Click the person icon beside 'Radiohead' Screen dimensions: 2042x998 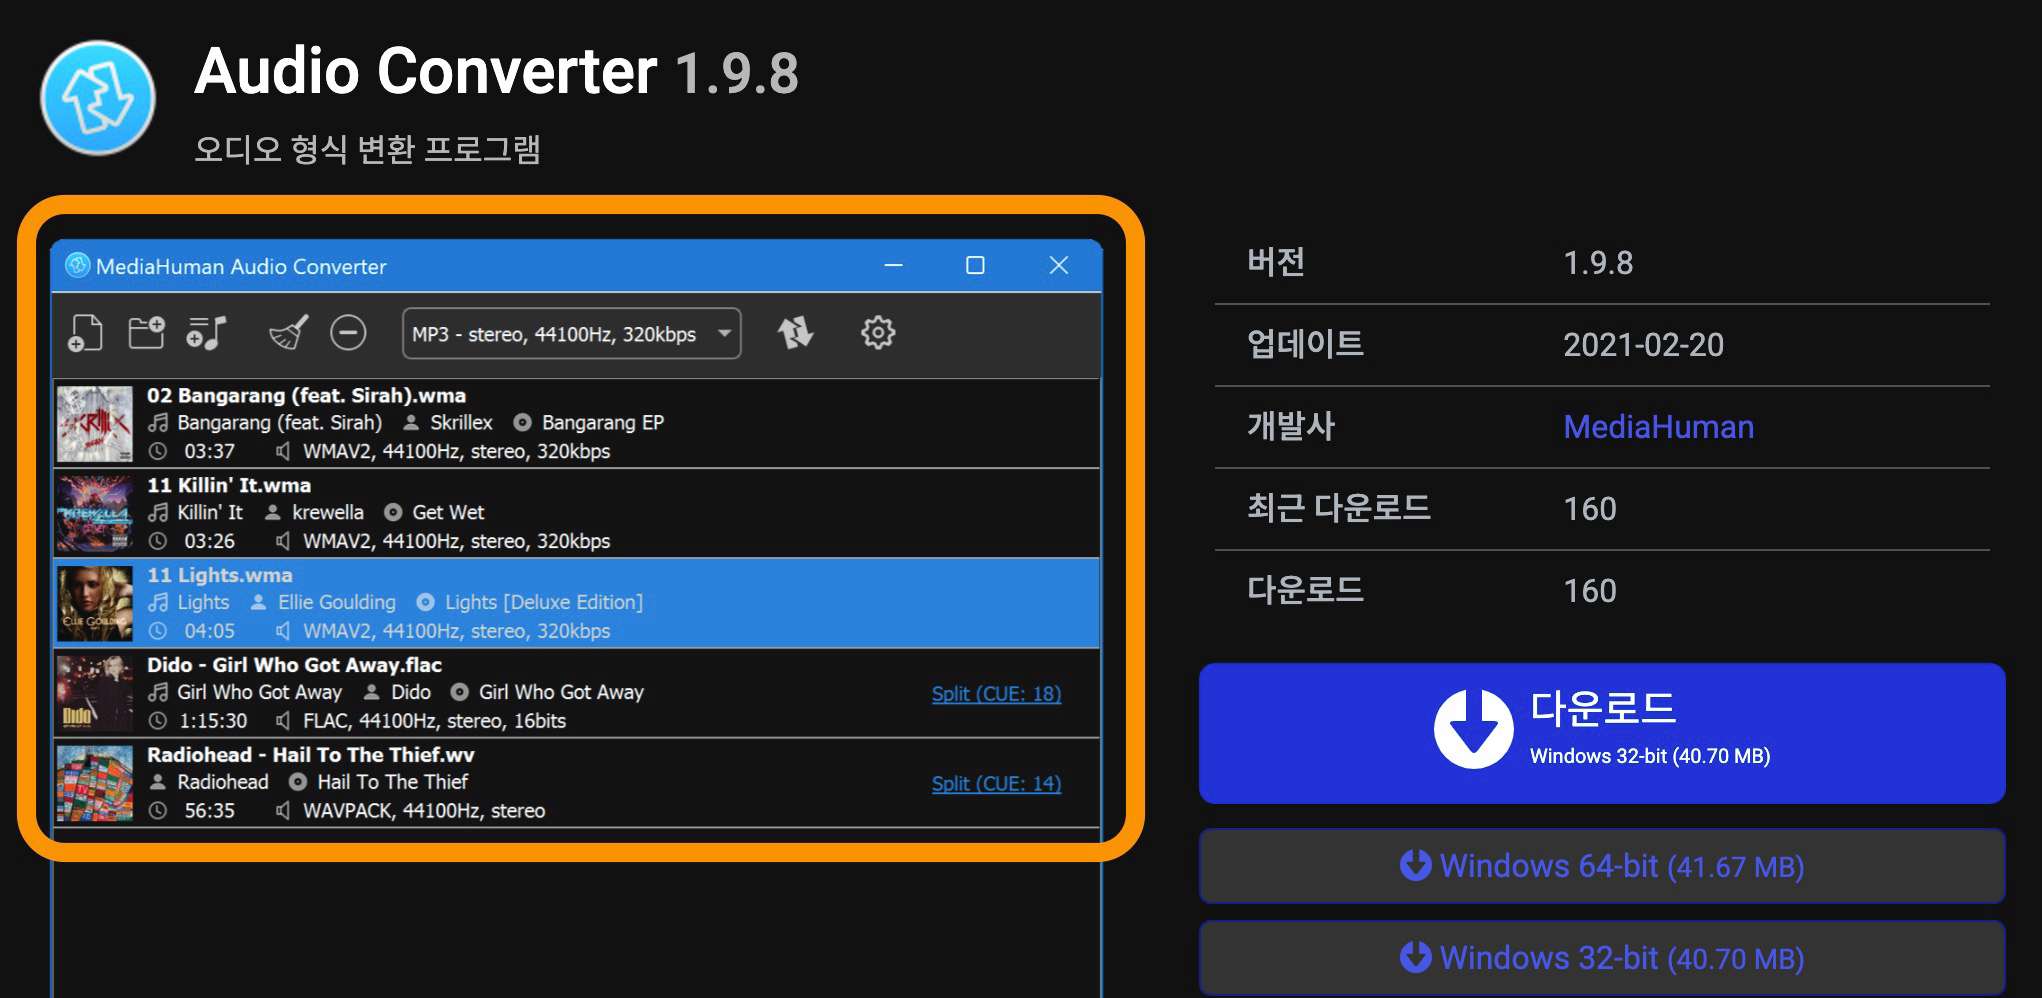coord(158,782)
